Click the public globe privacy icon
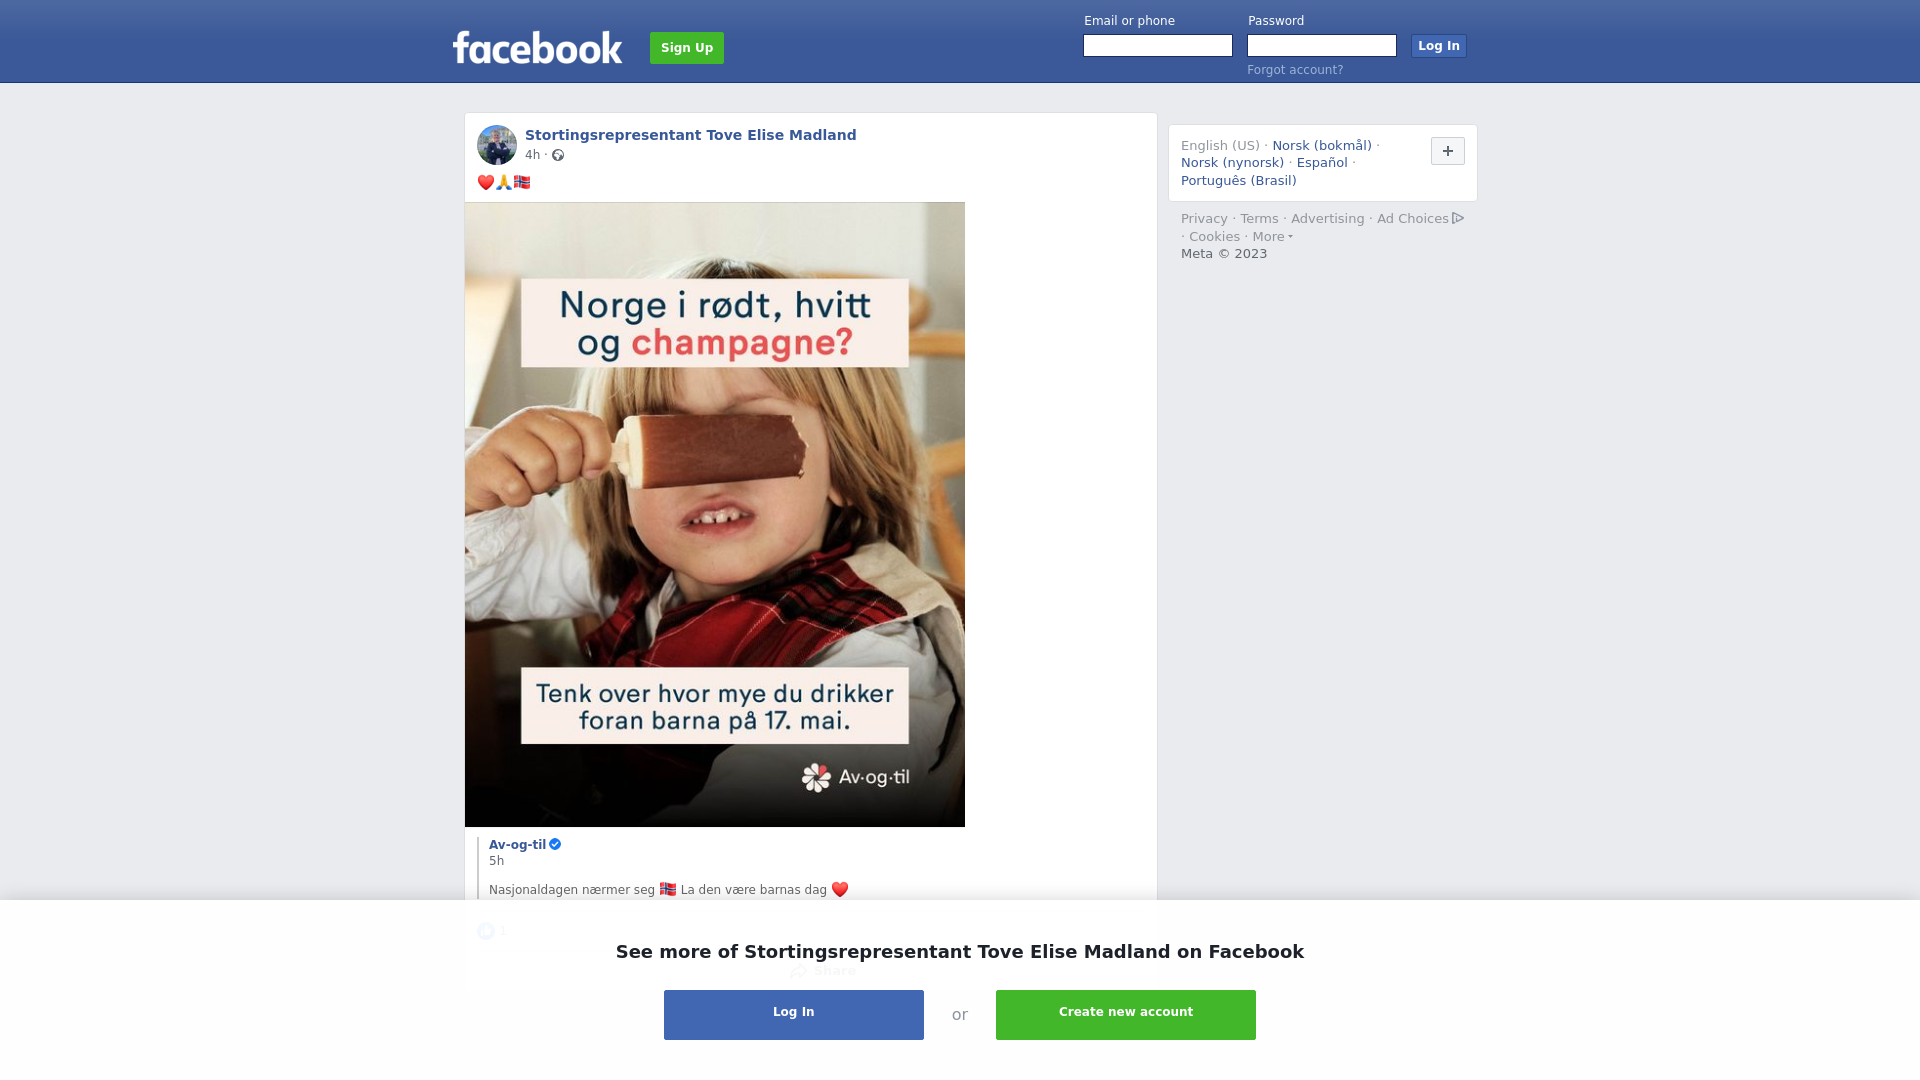This screenshot has height=1080, width=1920. click(558, 155)
